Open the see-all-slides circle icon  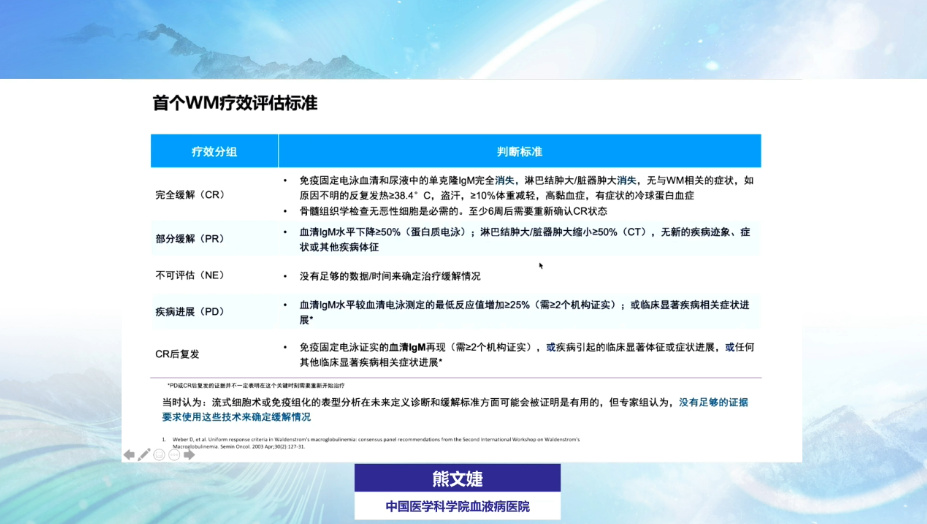(x=159, y=455)
